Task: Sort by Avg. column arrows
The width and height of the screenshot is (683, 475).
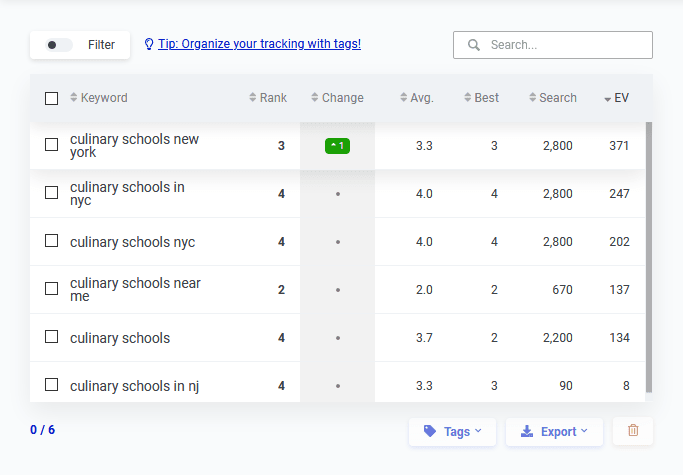Action: click(x=404, y=98)
